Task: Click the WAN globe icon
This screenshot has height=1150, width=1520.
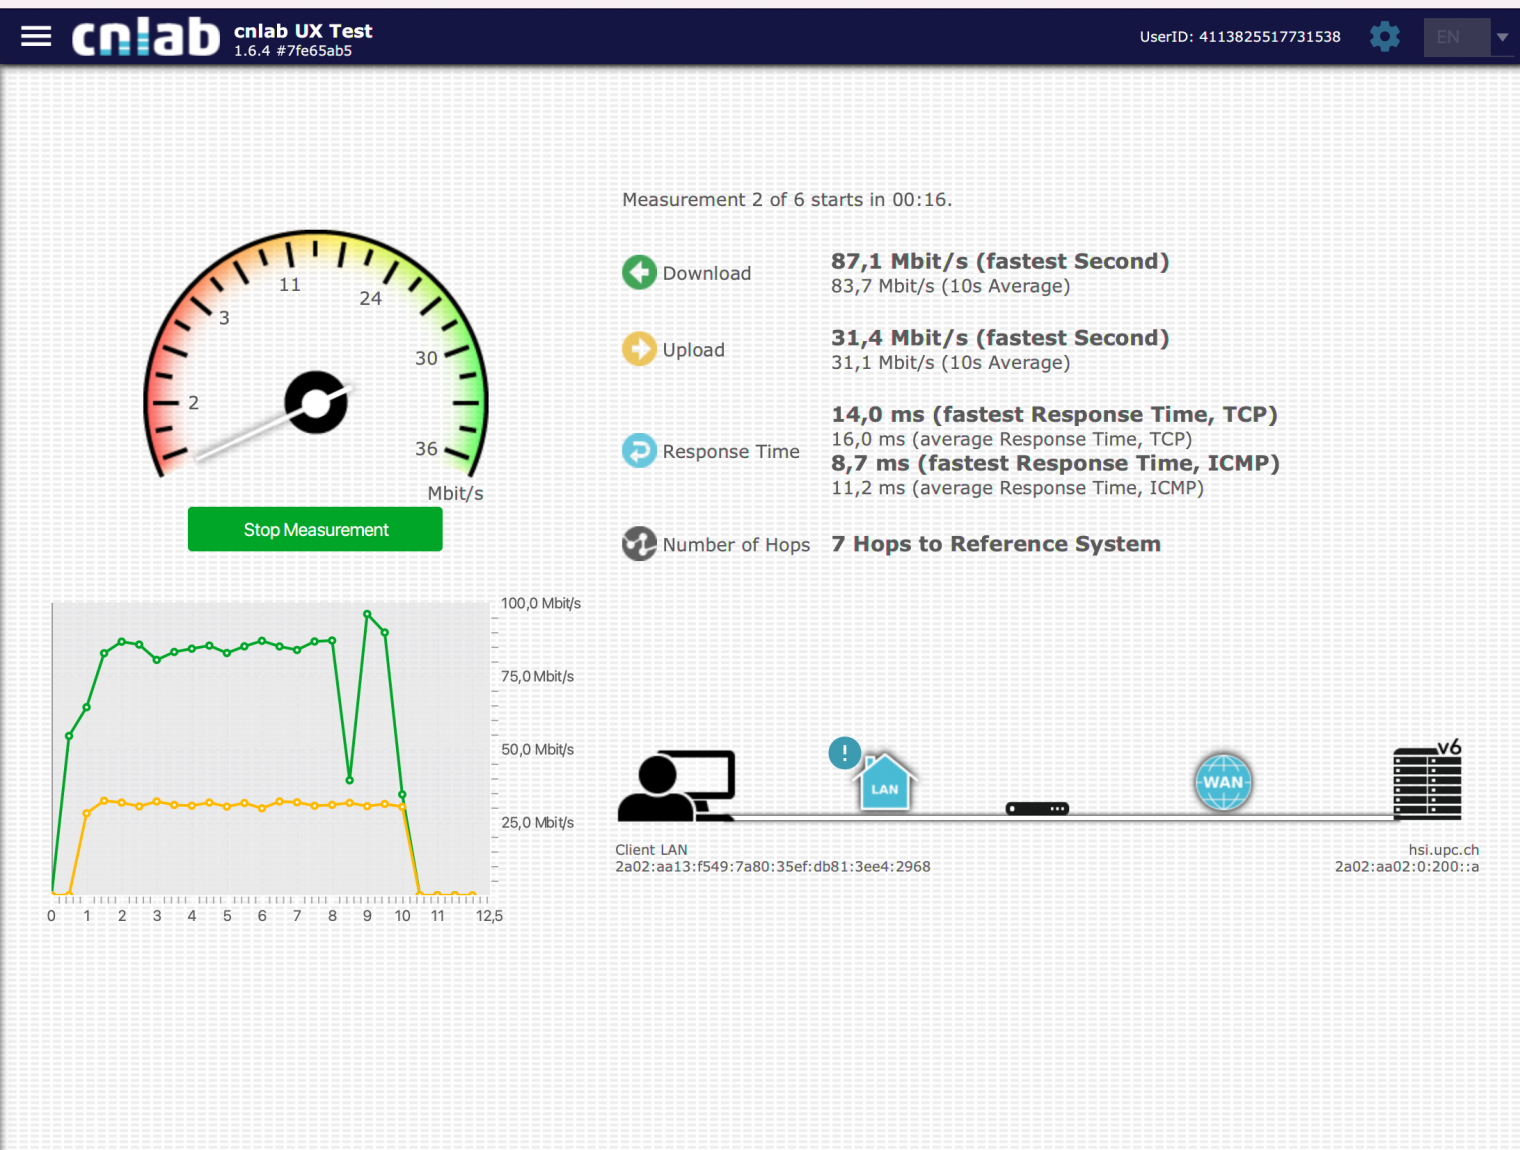Action: 1223,782
